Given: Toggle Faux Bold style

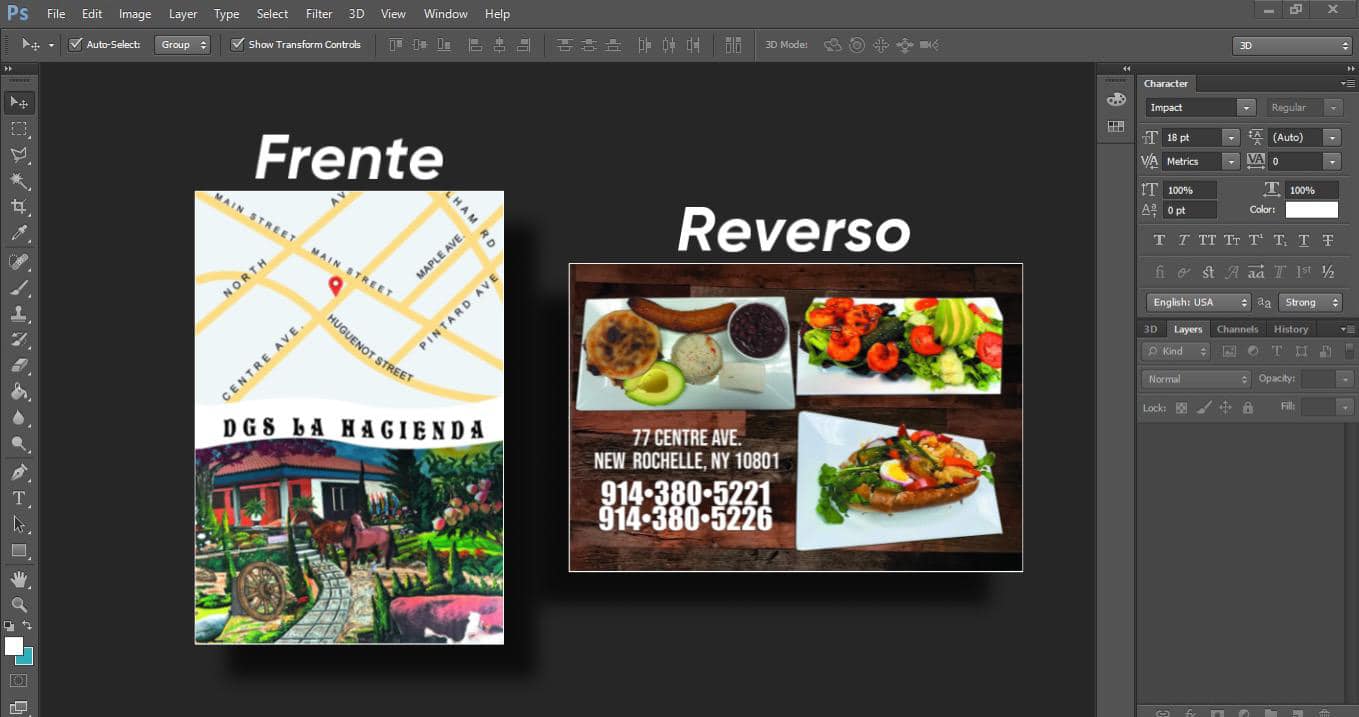Looking at the screenshot, I should [x=1159, y=240].
